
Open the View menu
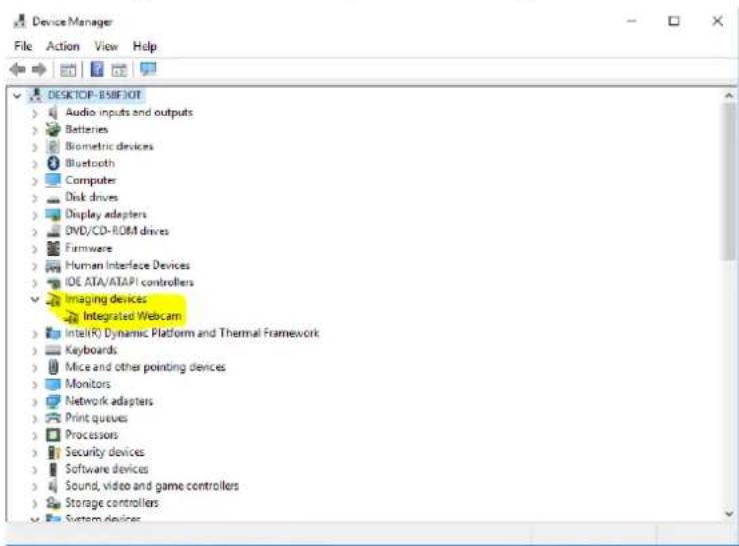106,46
